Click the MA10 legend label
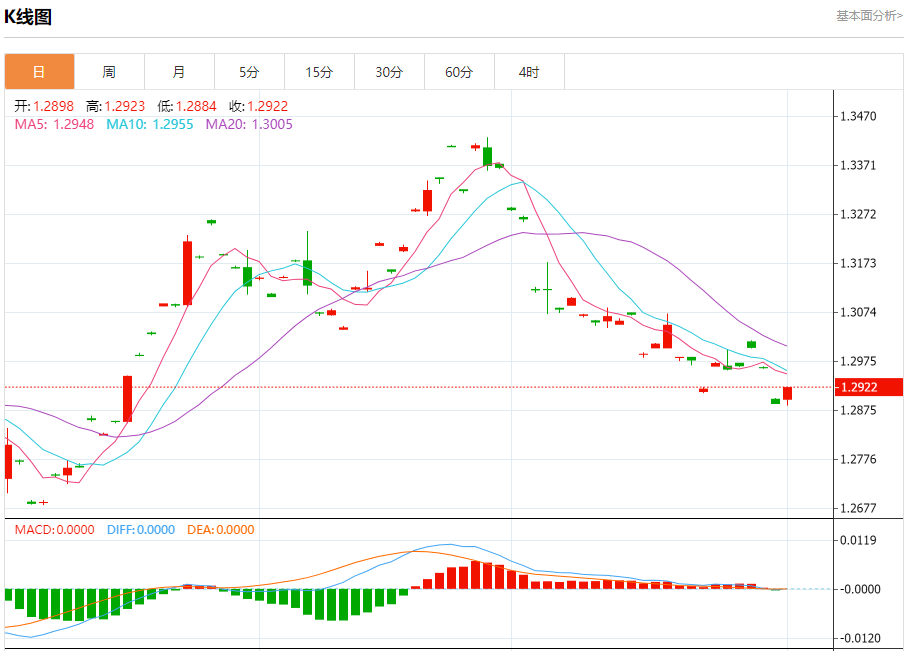Screen dimensions: 911x651 click(x=149, y=124)
